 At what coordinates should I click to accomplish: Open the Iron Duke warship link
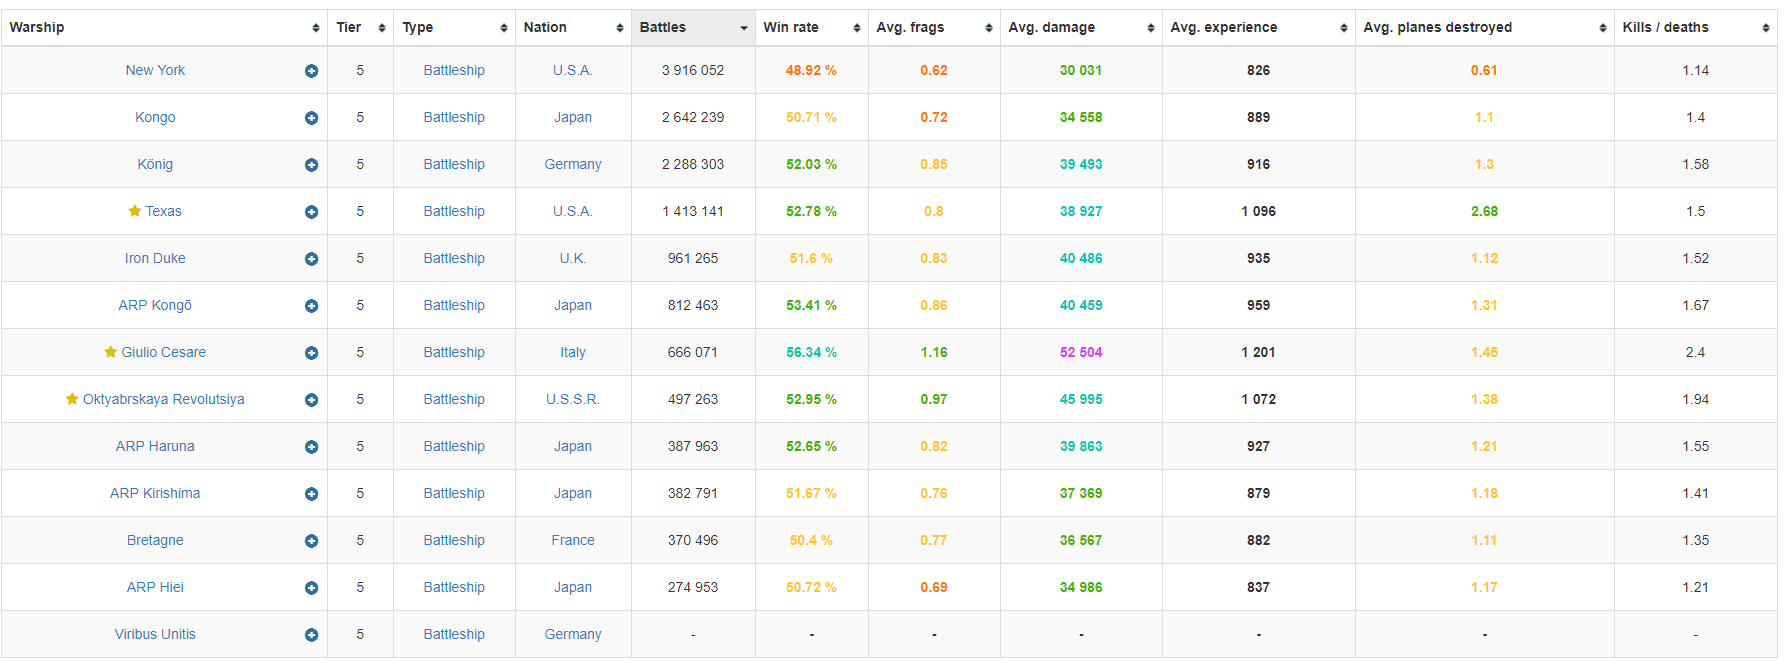[155, 258]
